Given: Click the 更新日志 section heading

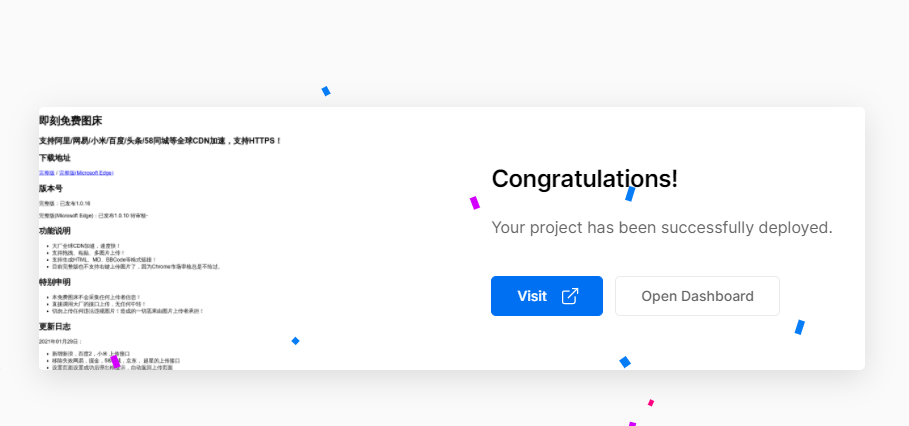Looking at the screenshot, I should [54, 327].
